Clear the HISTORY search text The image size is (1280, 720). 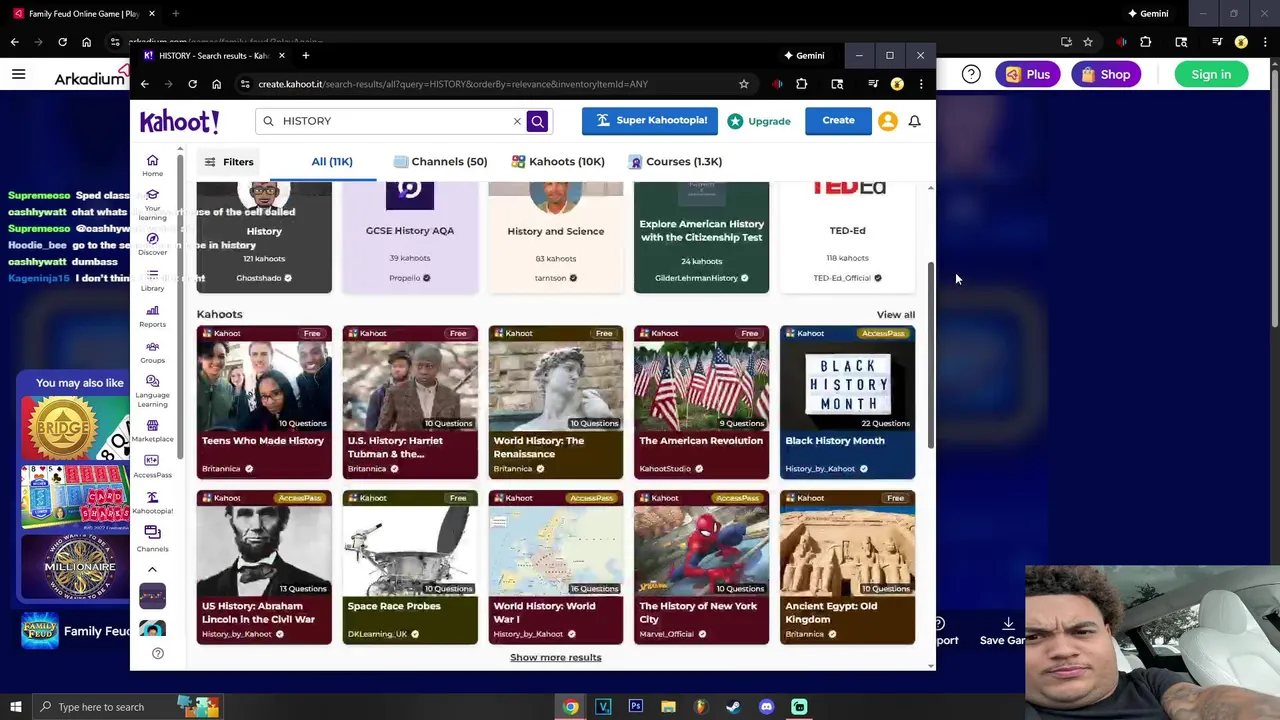click(517, 121)
